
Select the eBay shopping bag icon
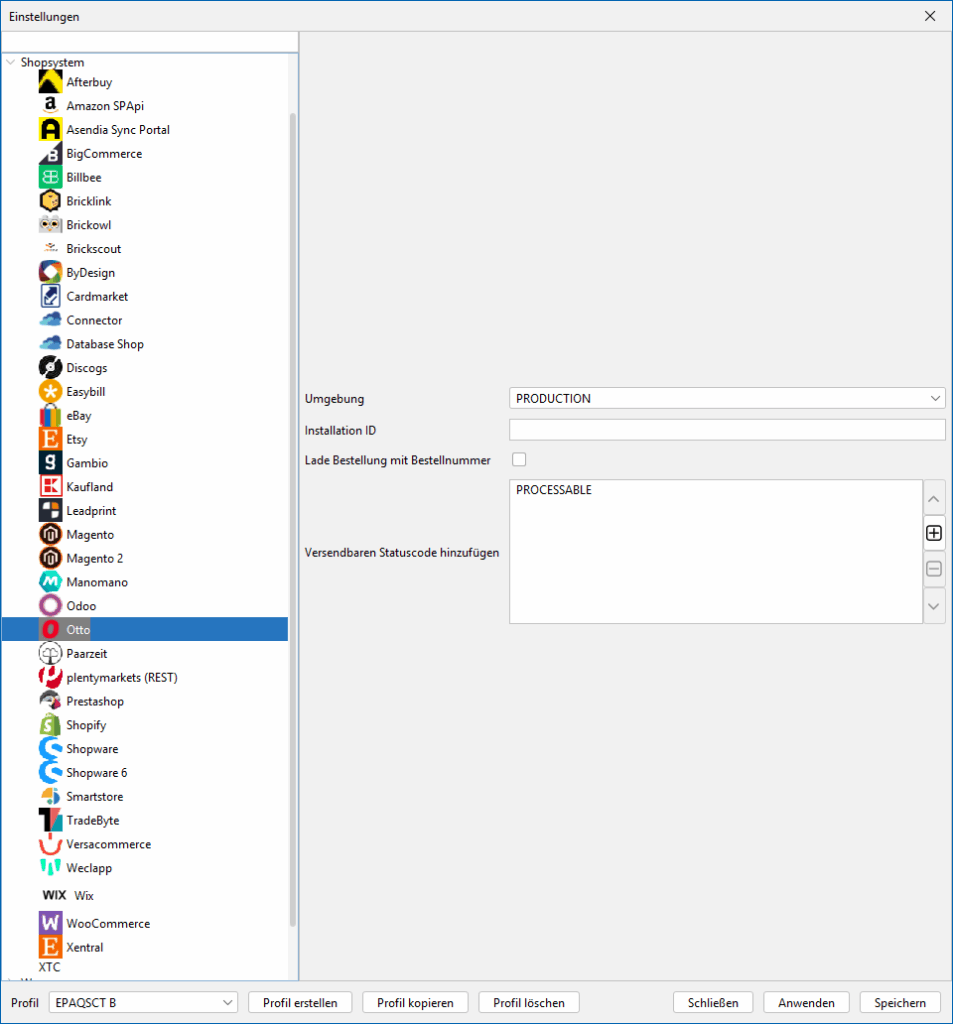pos(50,416)
